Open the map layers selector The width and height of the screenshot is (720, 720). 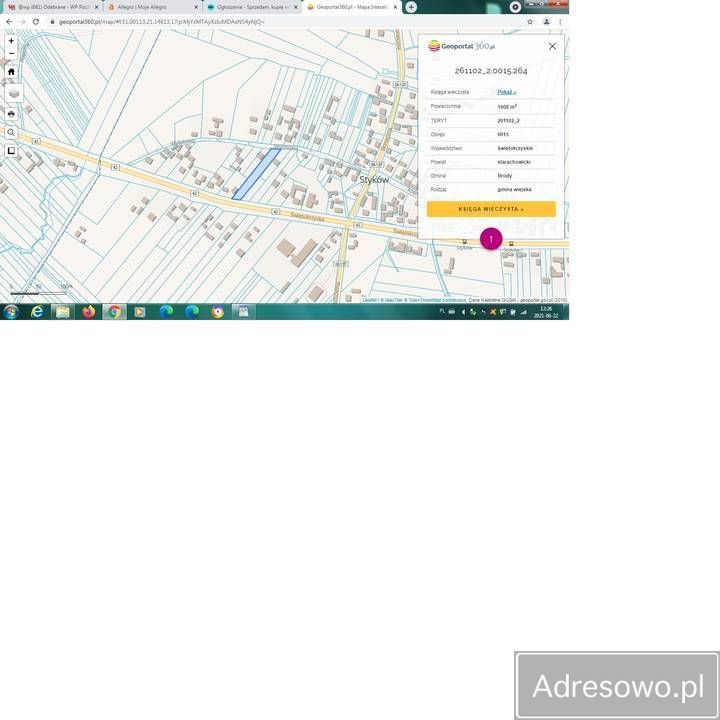click(14, 93)
